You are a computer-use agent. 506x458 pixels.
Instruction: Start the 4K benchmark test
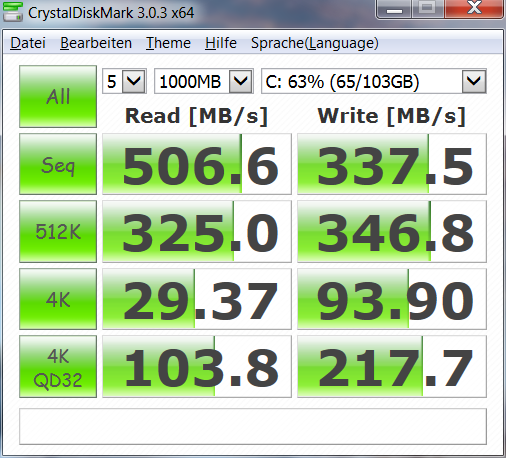(x=58, y=299)
